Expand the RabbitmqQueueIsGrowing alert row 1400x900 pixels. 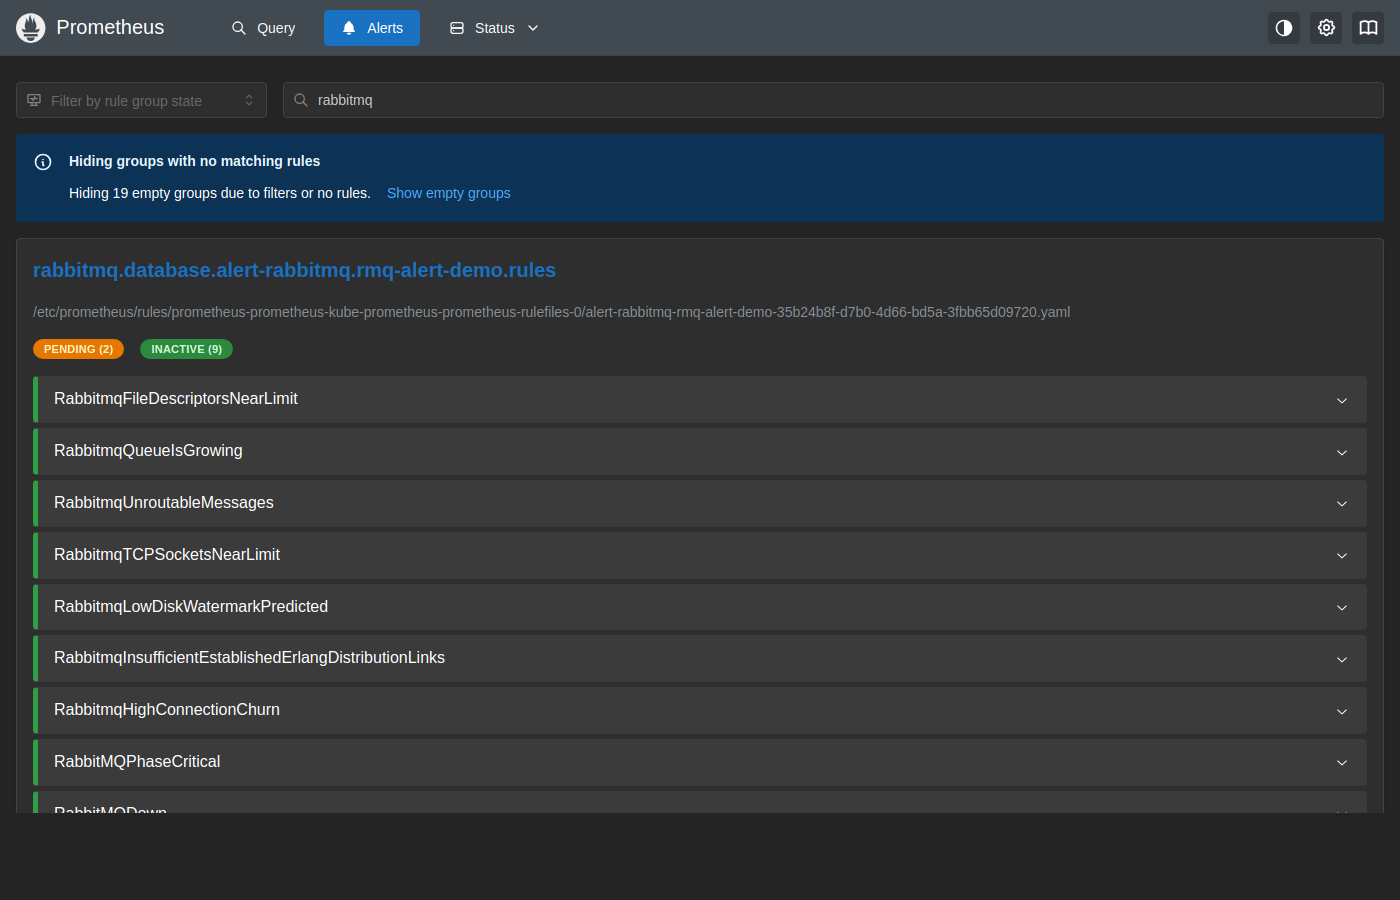(x=700, y=451)
